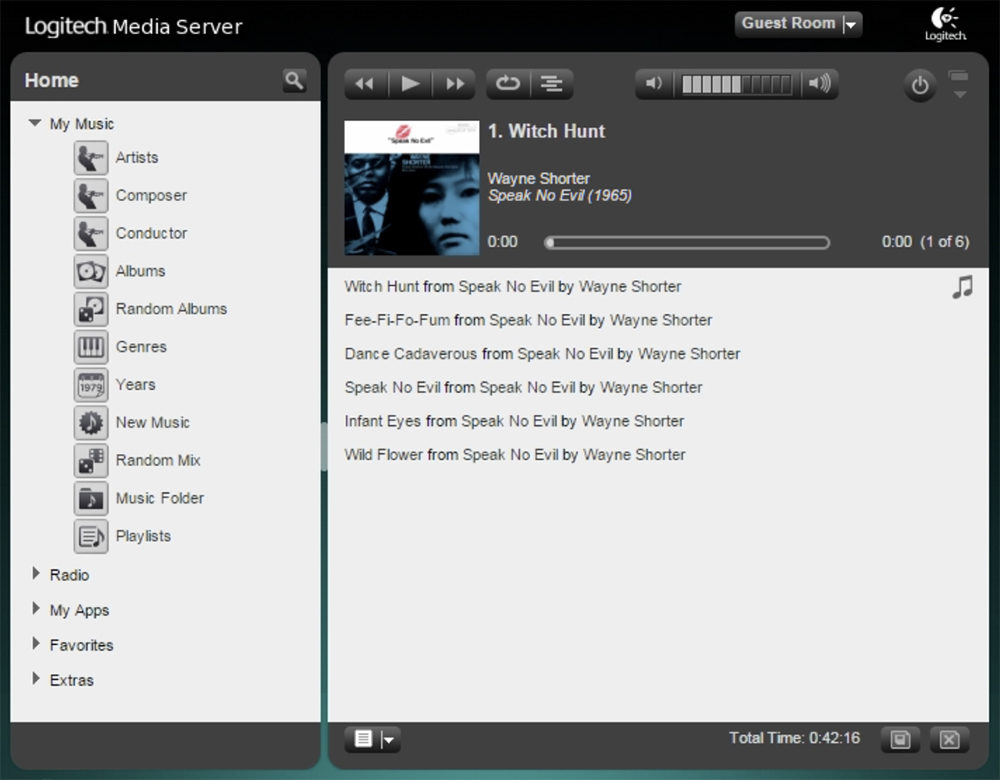Clear the playlist with the X icon
Screen dimensions: 1000x780
(949, 739)
